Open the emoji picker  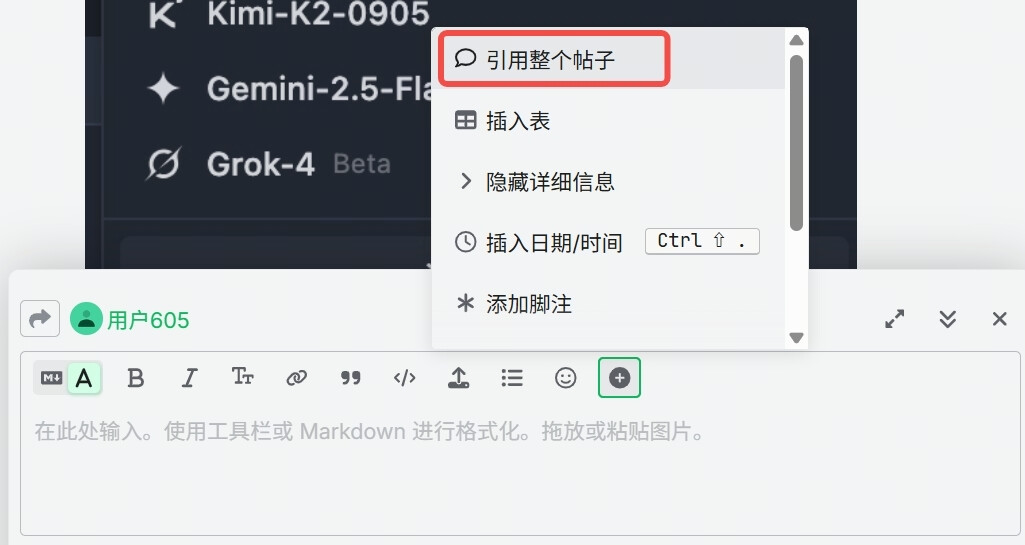565,378
